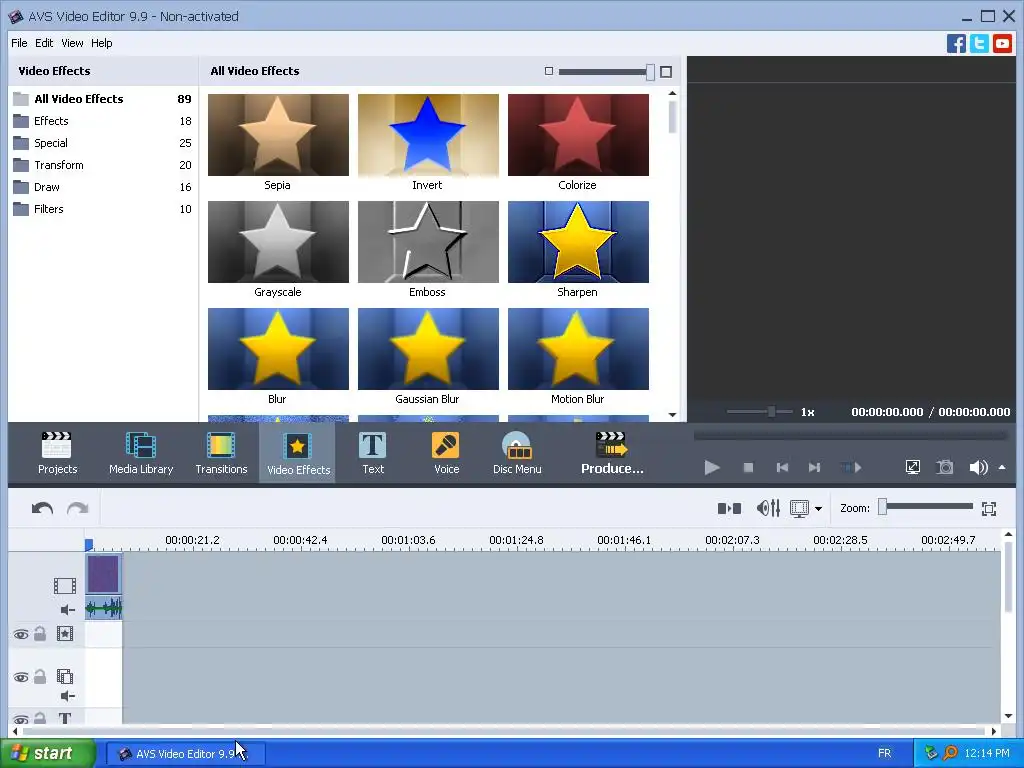This screenshot has height=768, width=1024.
Task: Open Twitter page icon
Action: [979, 44]
